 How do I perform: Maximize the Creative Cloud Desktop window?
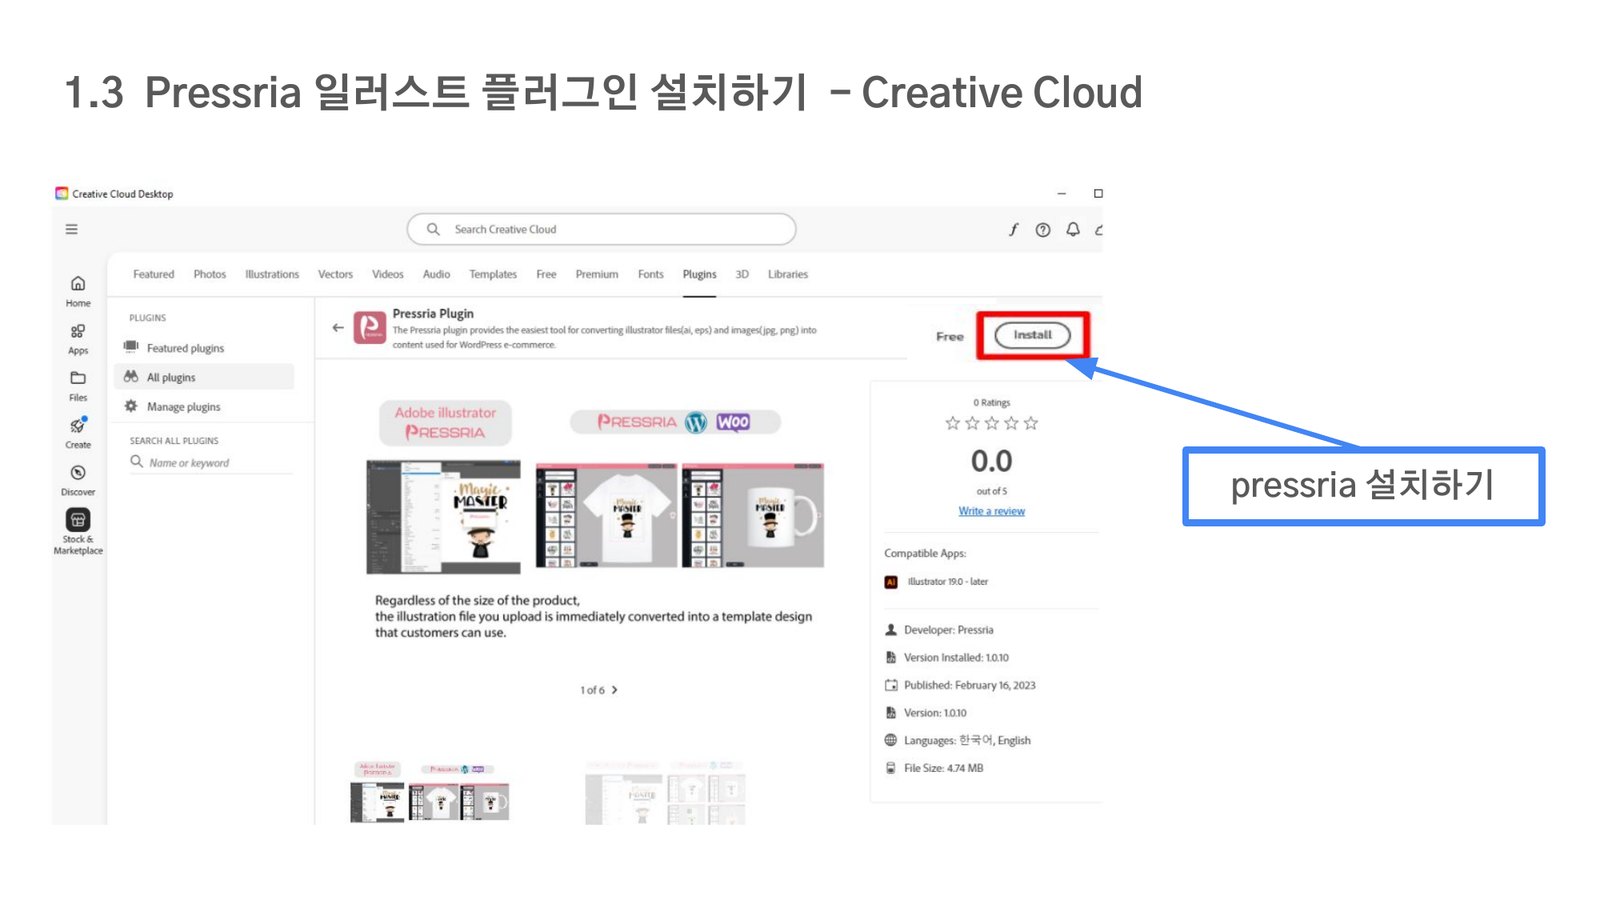(x=1098, y=193)
